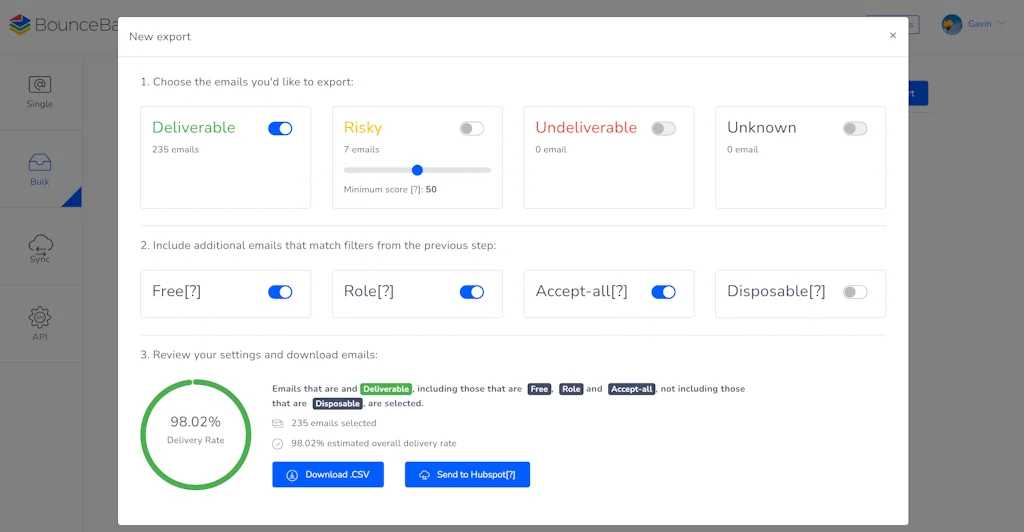The height and width of the screenshot is (532, 1024).
Task: Close the New export dialog
Action: (x=893, y=36)
